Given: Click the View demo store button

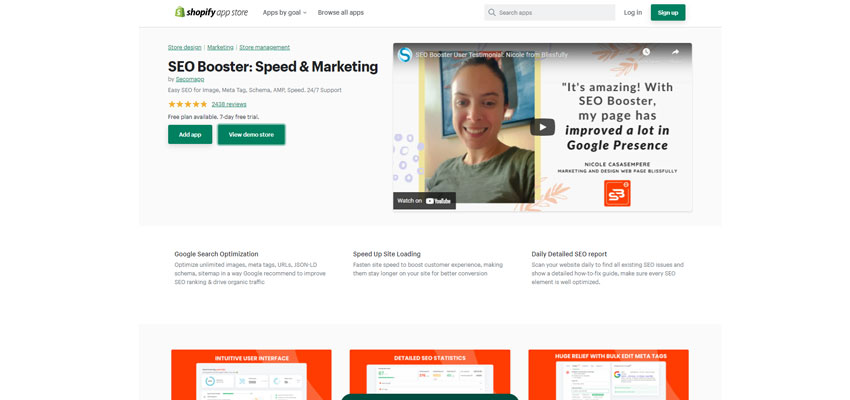Looking at the screenshot, I should pyautogui.click(x=251, y=134).
